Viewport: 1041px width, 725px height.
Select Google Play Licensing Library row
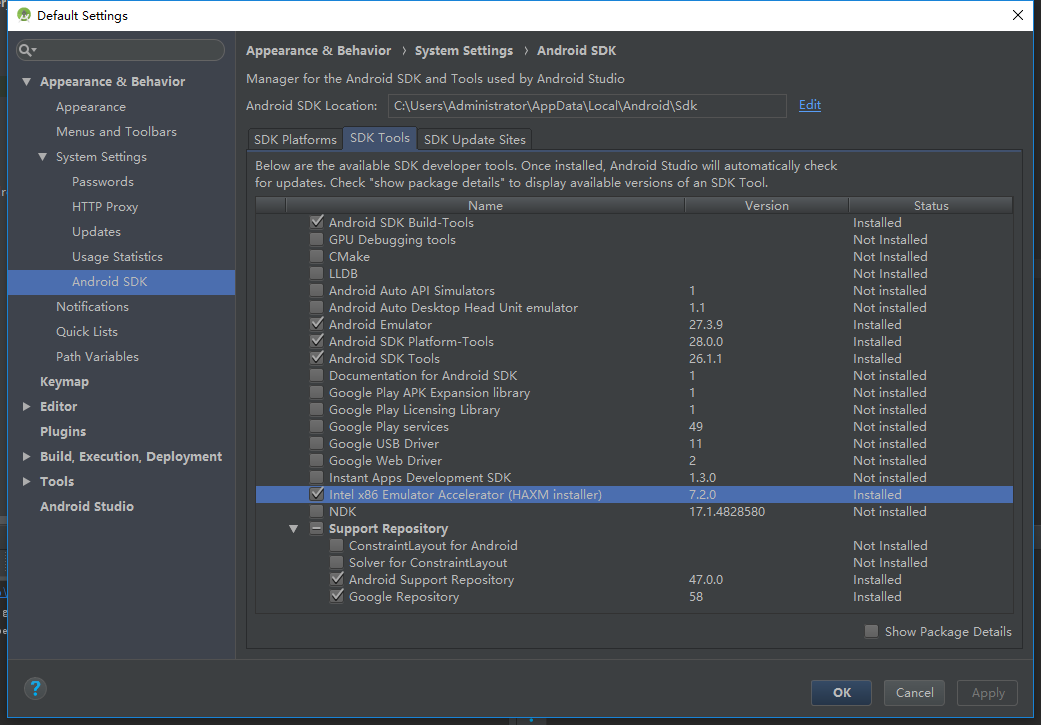[634, 410]
